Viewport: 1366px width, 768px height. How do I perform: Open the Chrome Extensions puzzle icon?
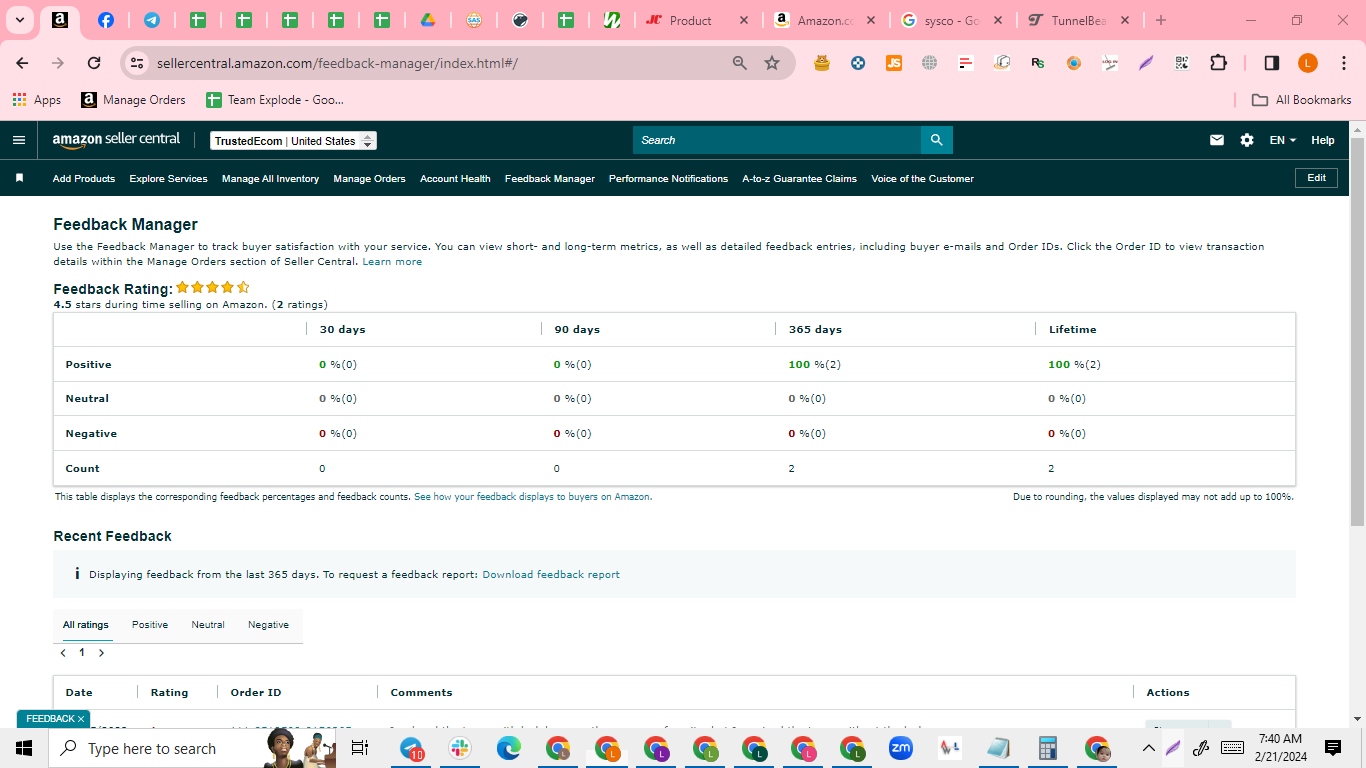coord(1218,63)
